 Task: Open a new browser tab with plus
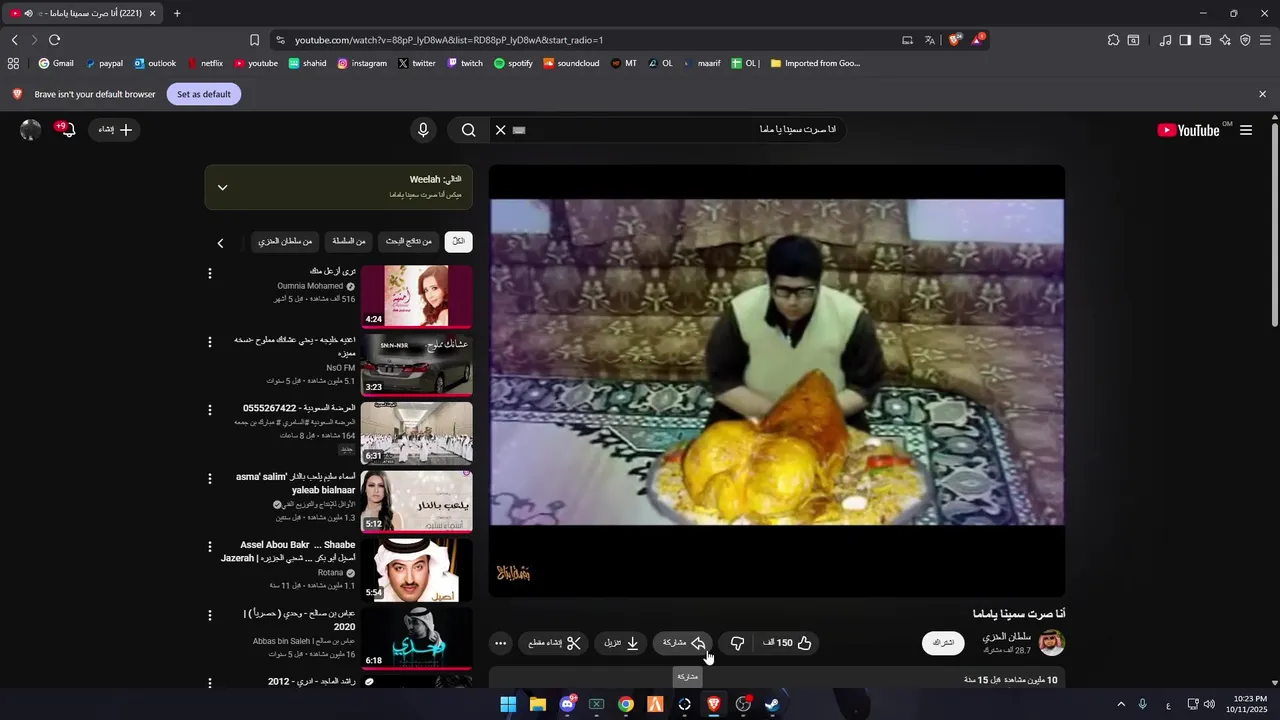pyautogui.click(x=177, y=13)
